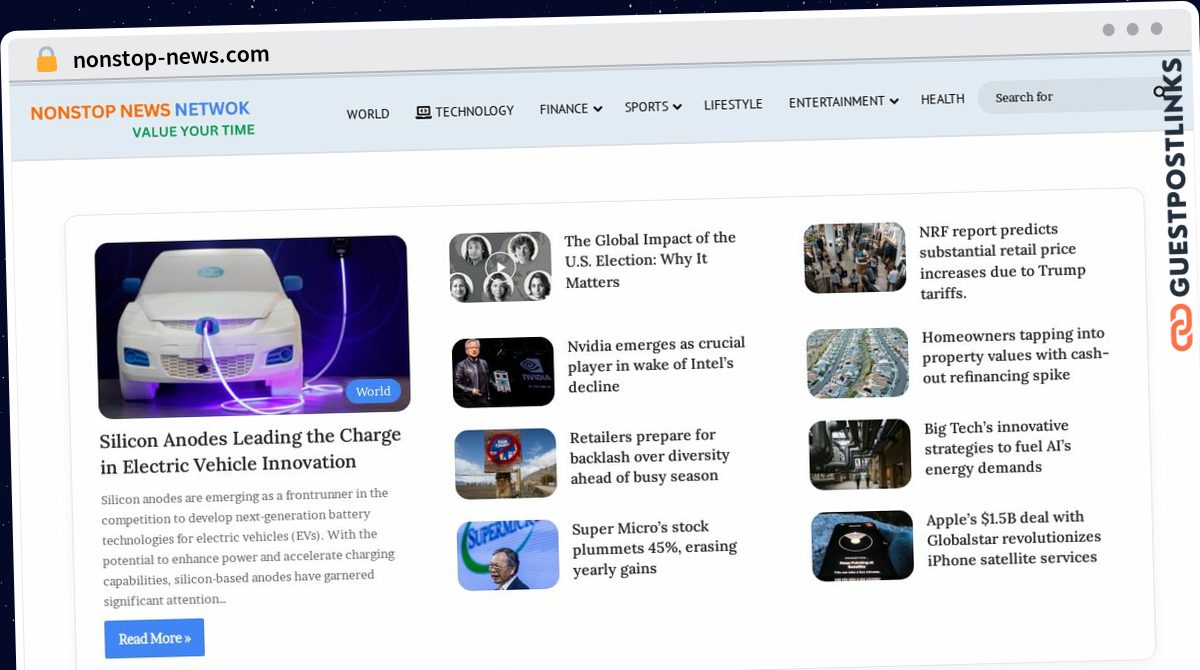Screen dimensions: 1200x670
Task: Open the Supermicro article thumbnail
Action: coord(508,555)
